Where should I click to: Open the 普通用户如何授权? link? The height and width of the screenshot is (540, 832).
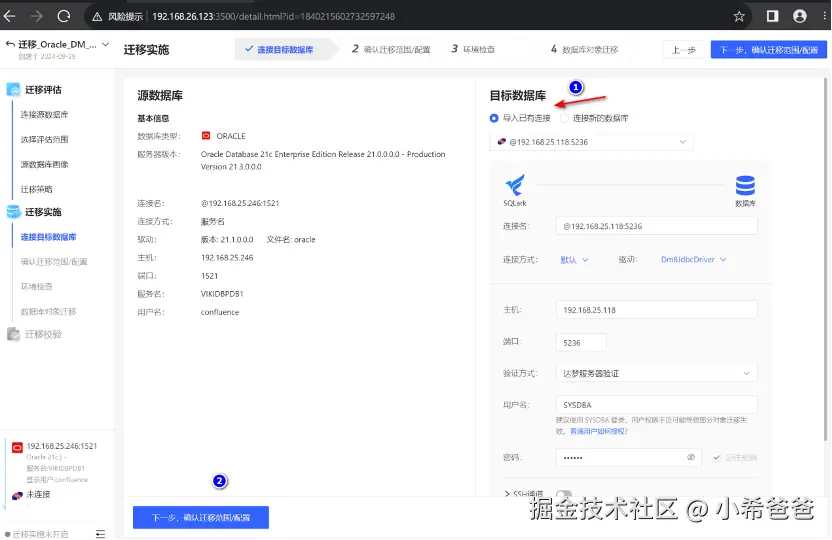(599, 431)
